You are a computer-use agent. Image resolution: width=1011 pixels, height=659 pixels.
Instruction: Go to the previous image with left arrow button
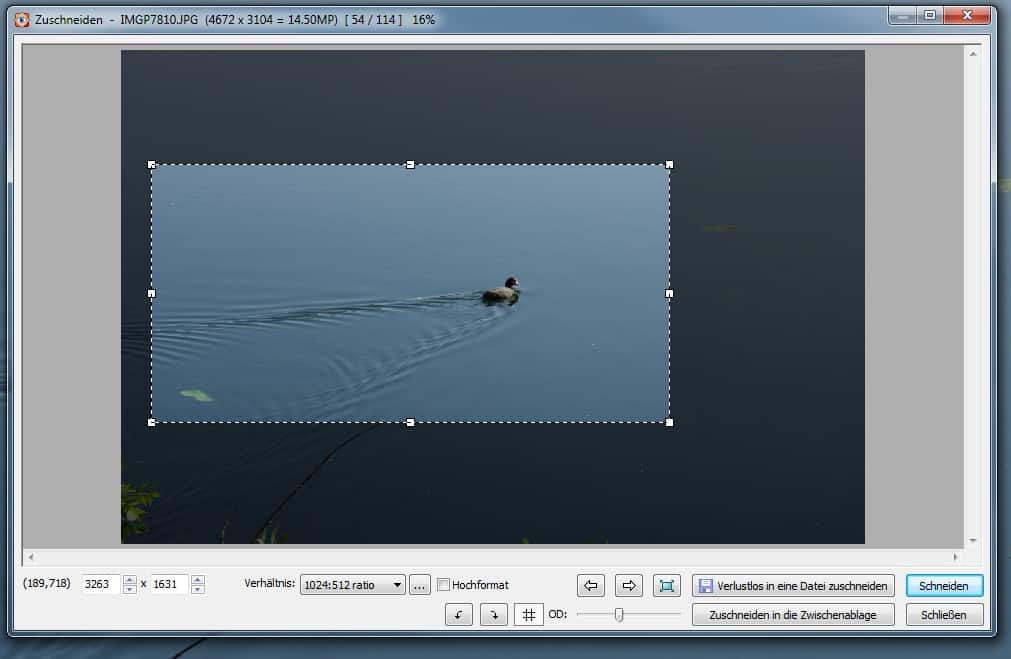591,585
